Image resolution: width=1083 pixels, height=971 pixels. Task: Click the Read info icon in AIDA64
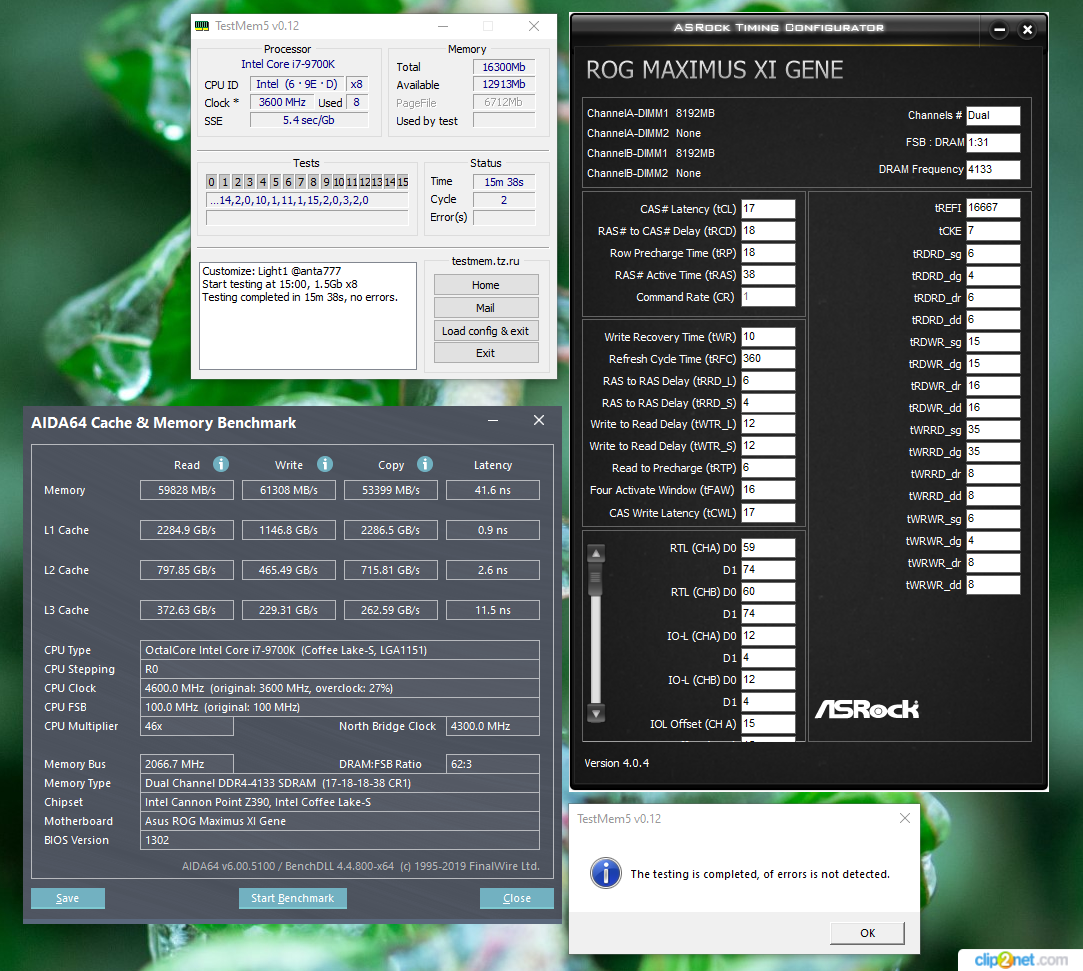[x=221, y=464]
